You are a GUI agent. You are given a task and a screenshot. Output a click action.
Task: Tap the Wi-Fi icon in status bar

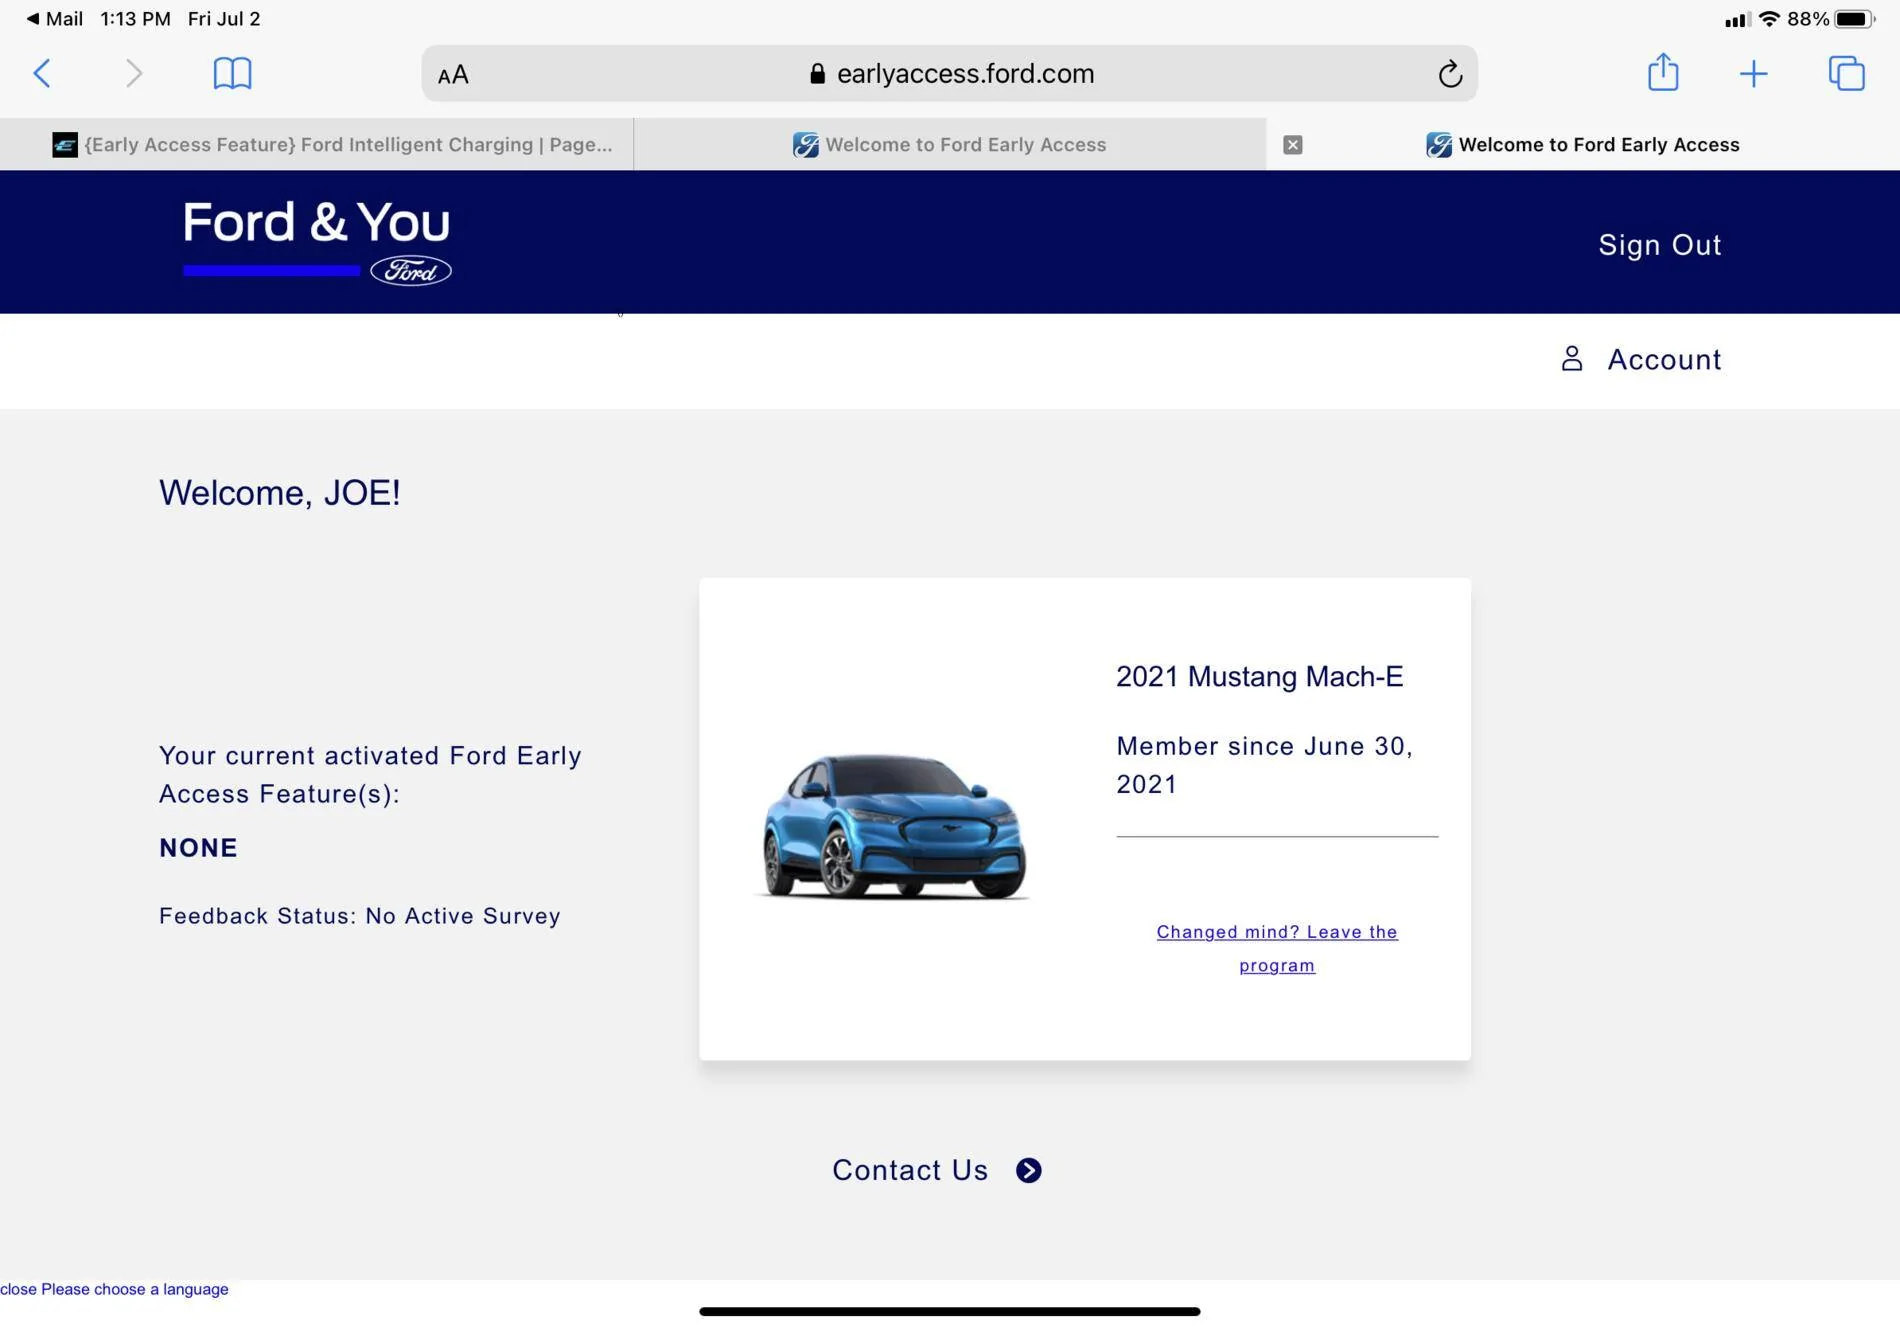[x=1769, y=19]
